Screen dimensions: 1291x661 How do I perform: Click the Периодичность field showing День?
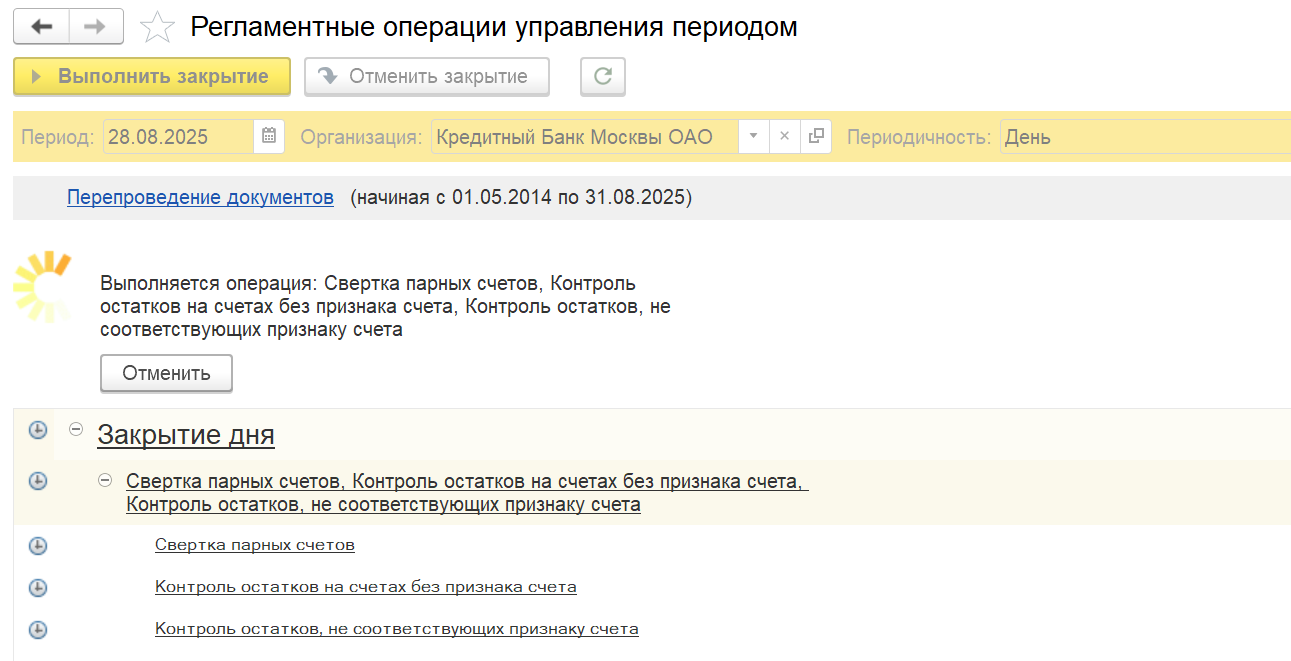pyautogui.click(x=1140, y=137)
